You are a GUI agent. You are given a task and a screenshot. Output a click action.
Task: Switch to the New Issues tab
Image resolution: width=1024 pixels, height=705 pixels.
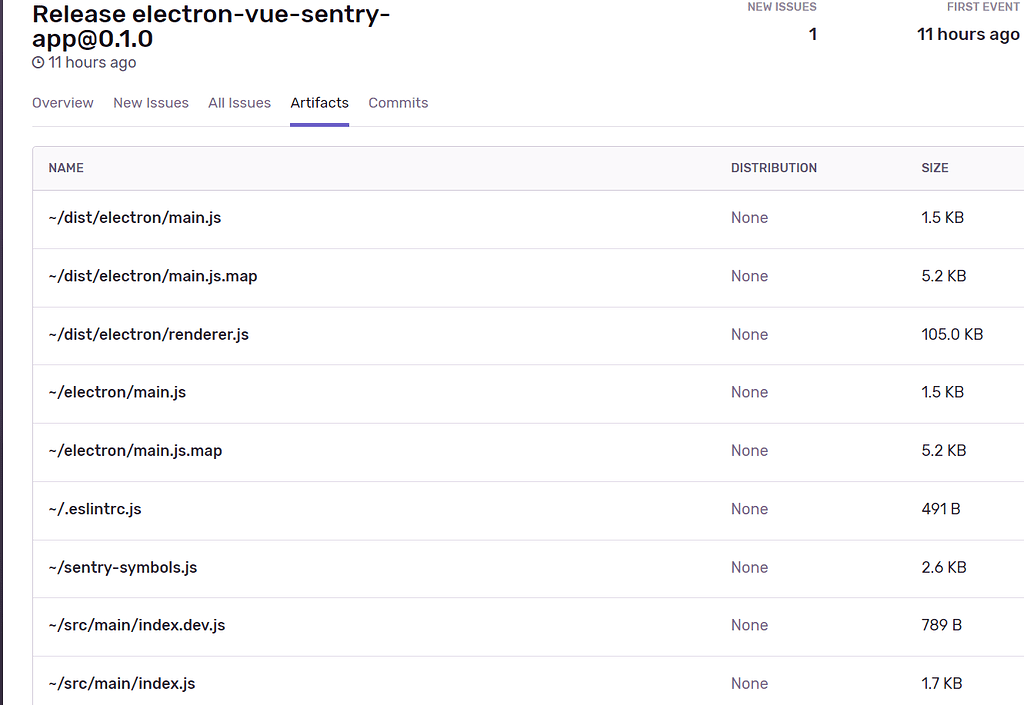click(x=151, y=103)
